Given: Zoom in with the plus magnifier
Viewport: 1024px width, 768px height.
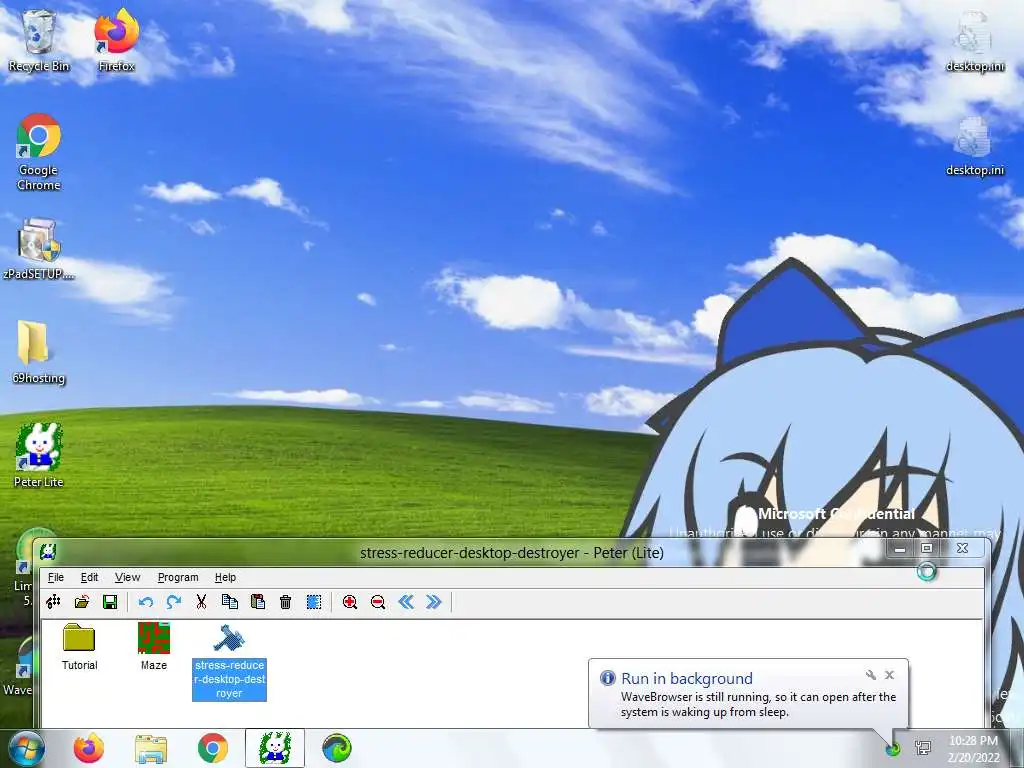Looking at the screenshot, I should pos(349,602).
